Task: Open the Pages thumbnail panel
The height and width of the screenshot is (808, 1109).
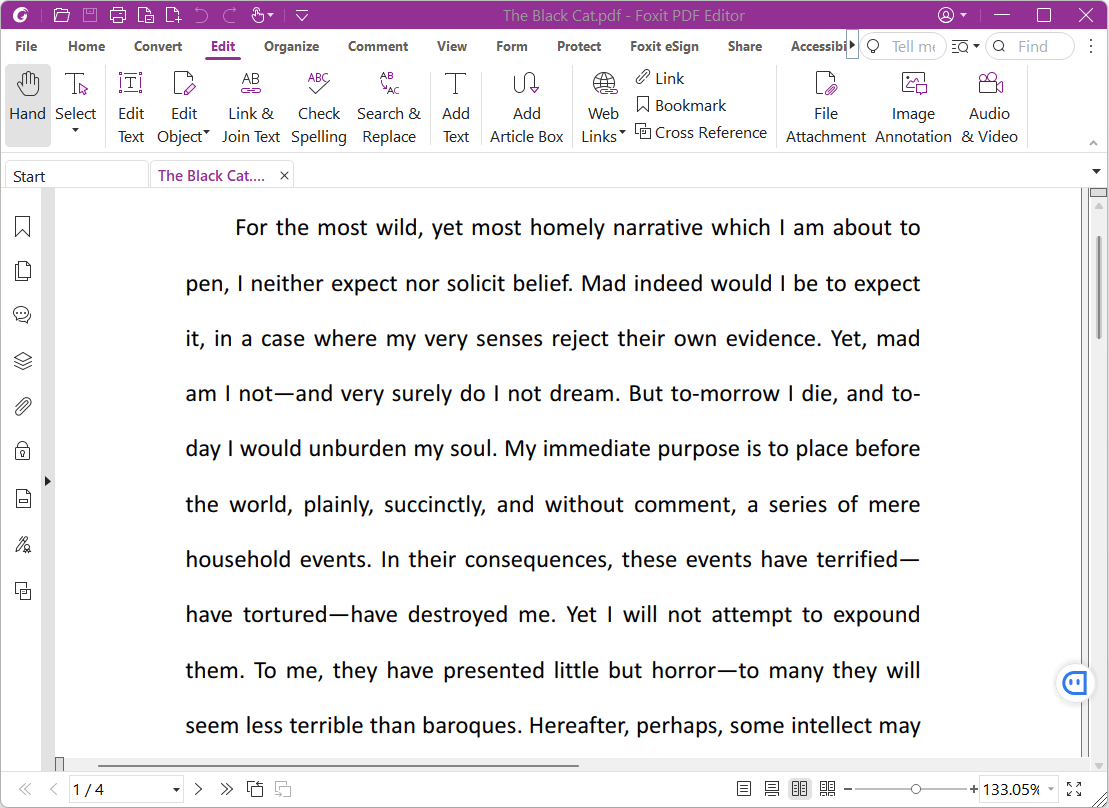Action: (23, 271)
